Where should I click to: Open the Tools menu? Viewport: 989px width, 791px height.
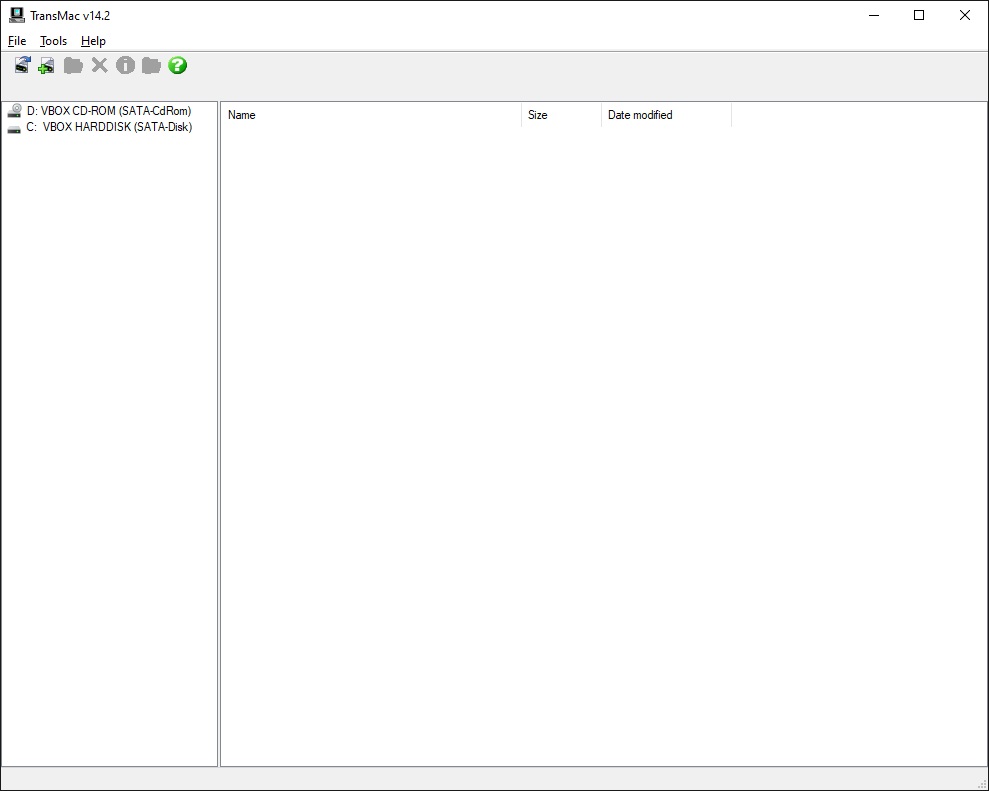click(x=54, y=41)
